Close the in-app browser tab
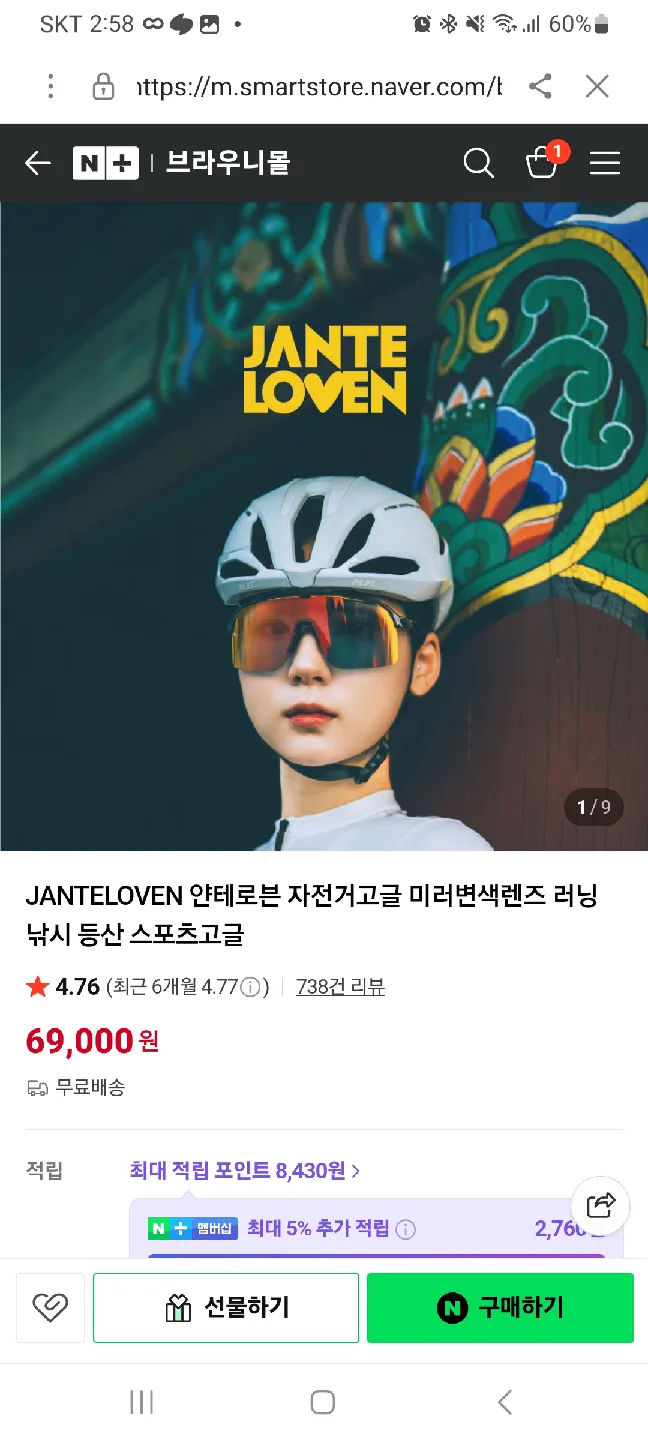The height and width of the screenshot is (1440, 648). (x=597, y=87)
